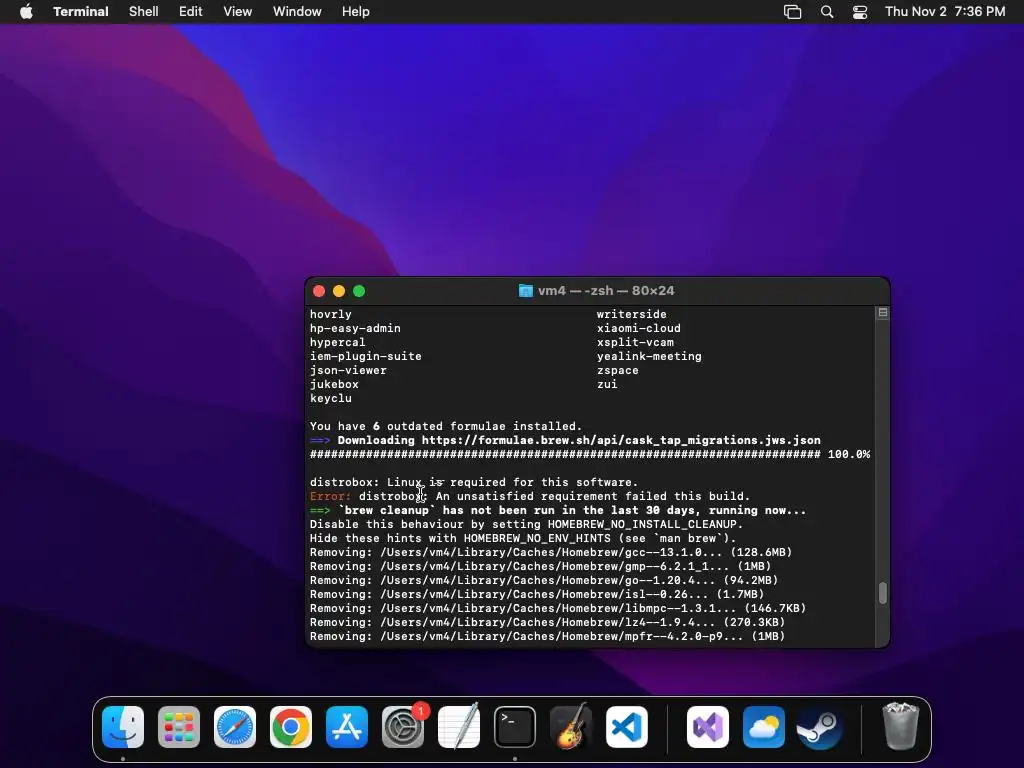Image resolution: width=1024 pixels, height=768 pixels.
Task: Open the Terminal application menu
Action: [81, 12]
